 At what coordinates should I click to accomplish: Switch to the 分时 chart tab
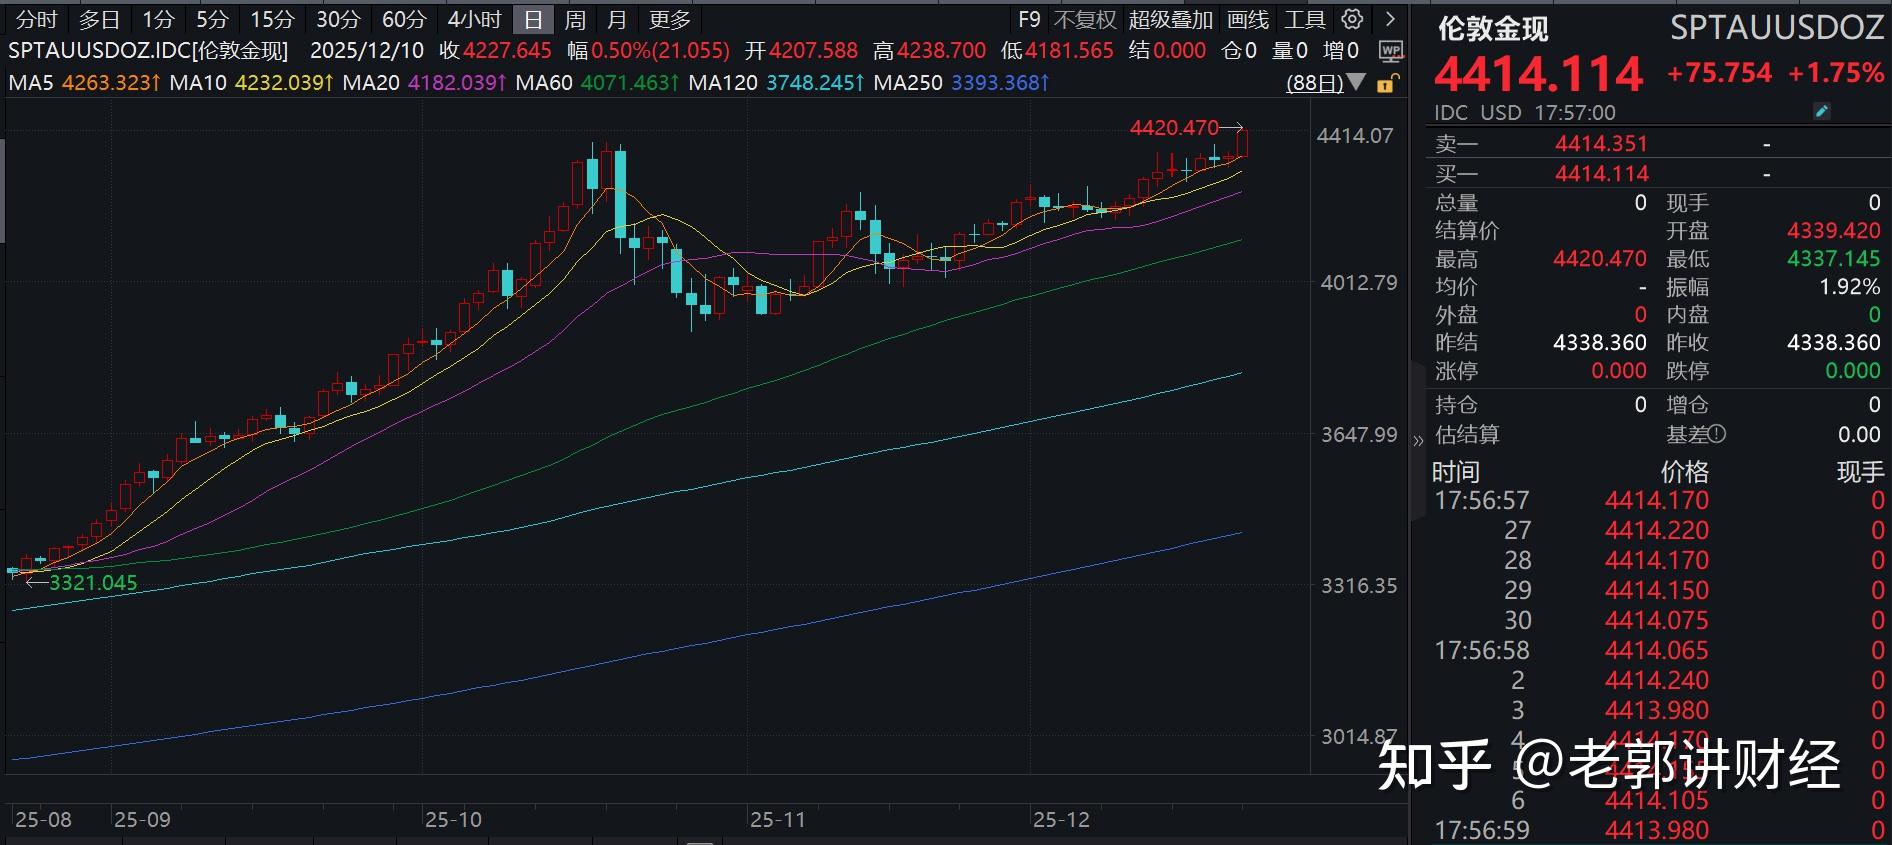point(37,19)
